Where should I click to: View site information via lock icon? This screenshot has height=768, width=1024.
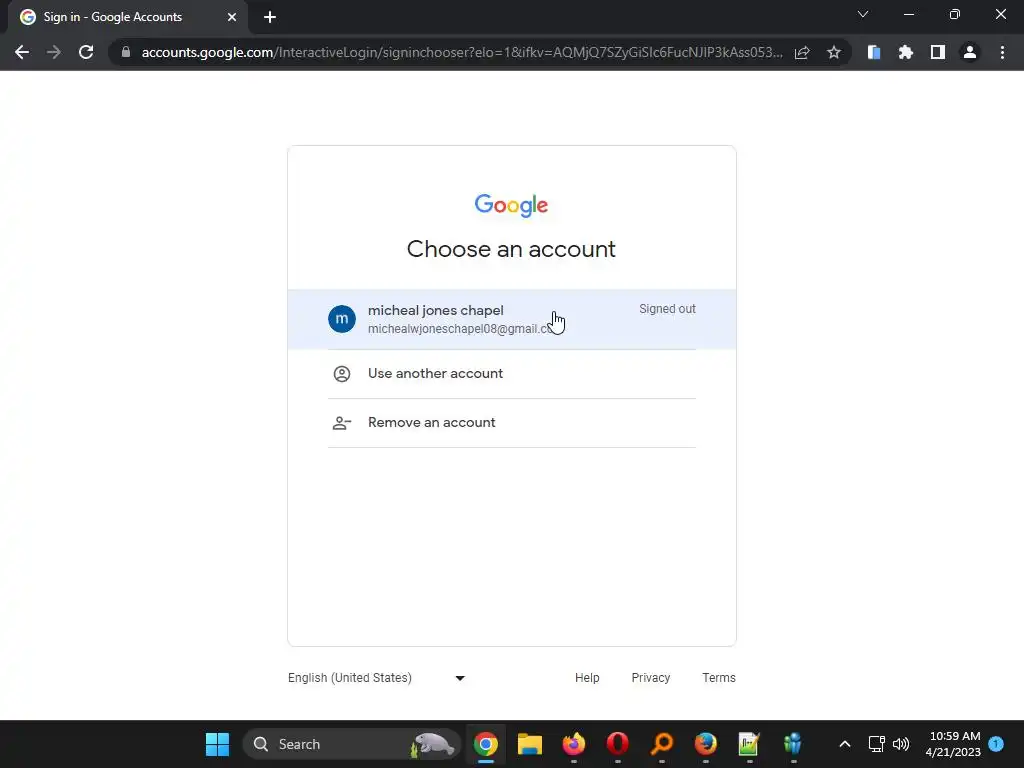(126, 52)
